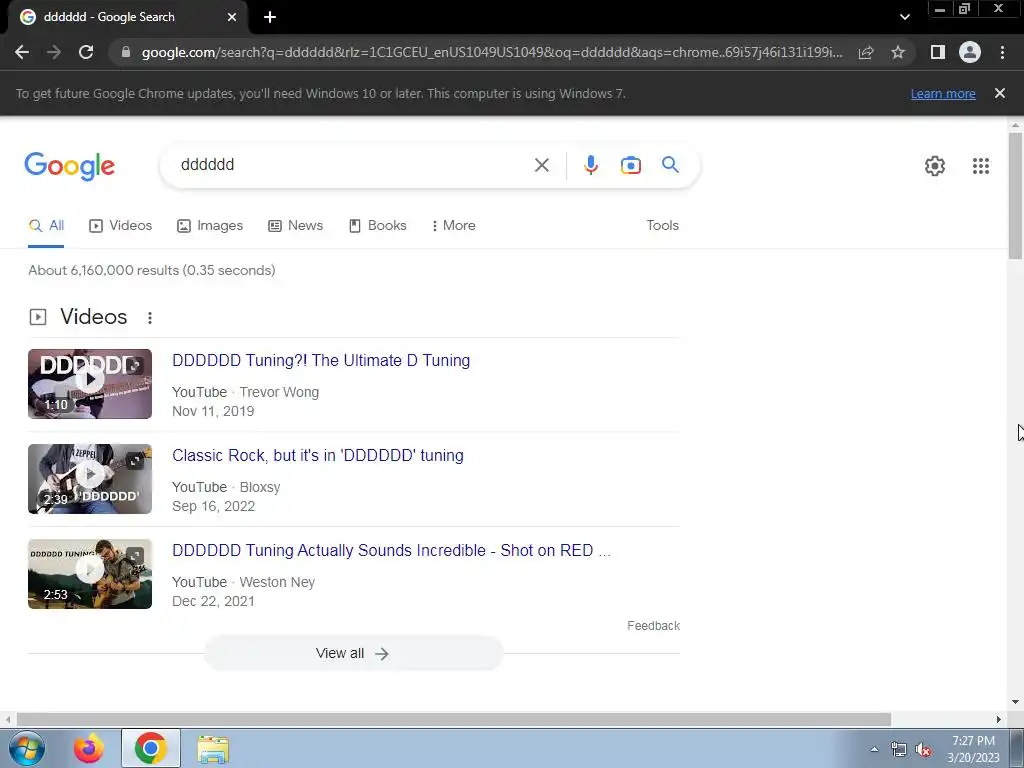Image resolution: width=1024 pixels, height=768 pixels.
Task: Play the Trevor Wong video thumbnail
Action: click(x=90, y=384)
